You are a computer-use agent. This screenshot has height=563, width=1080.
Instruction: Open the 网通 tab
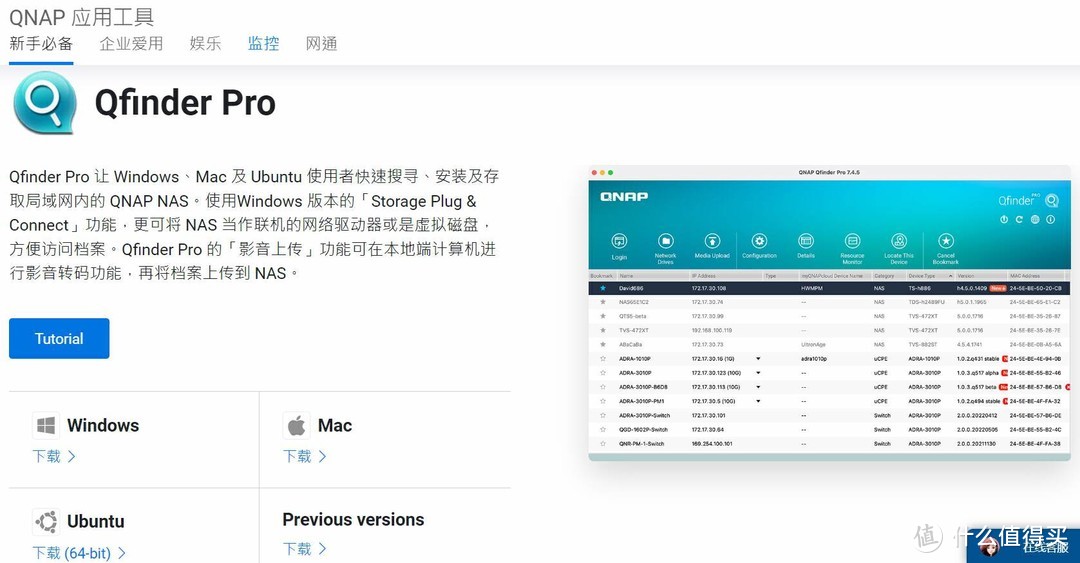coord(322,43)
